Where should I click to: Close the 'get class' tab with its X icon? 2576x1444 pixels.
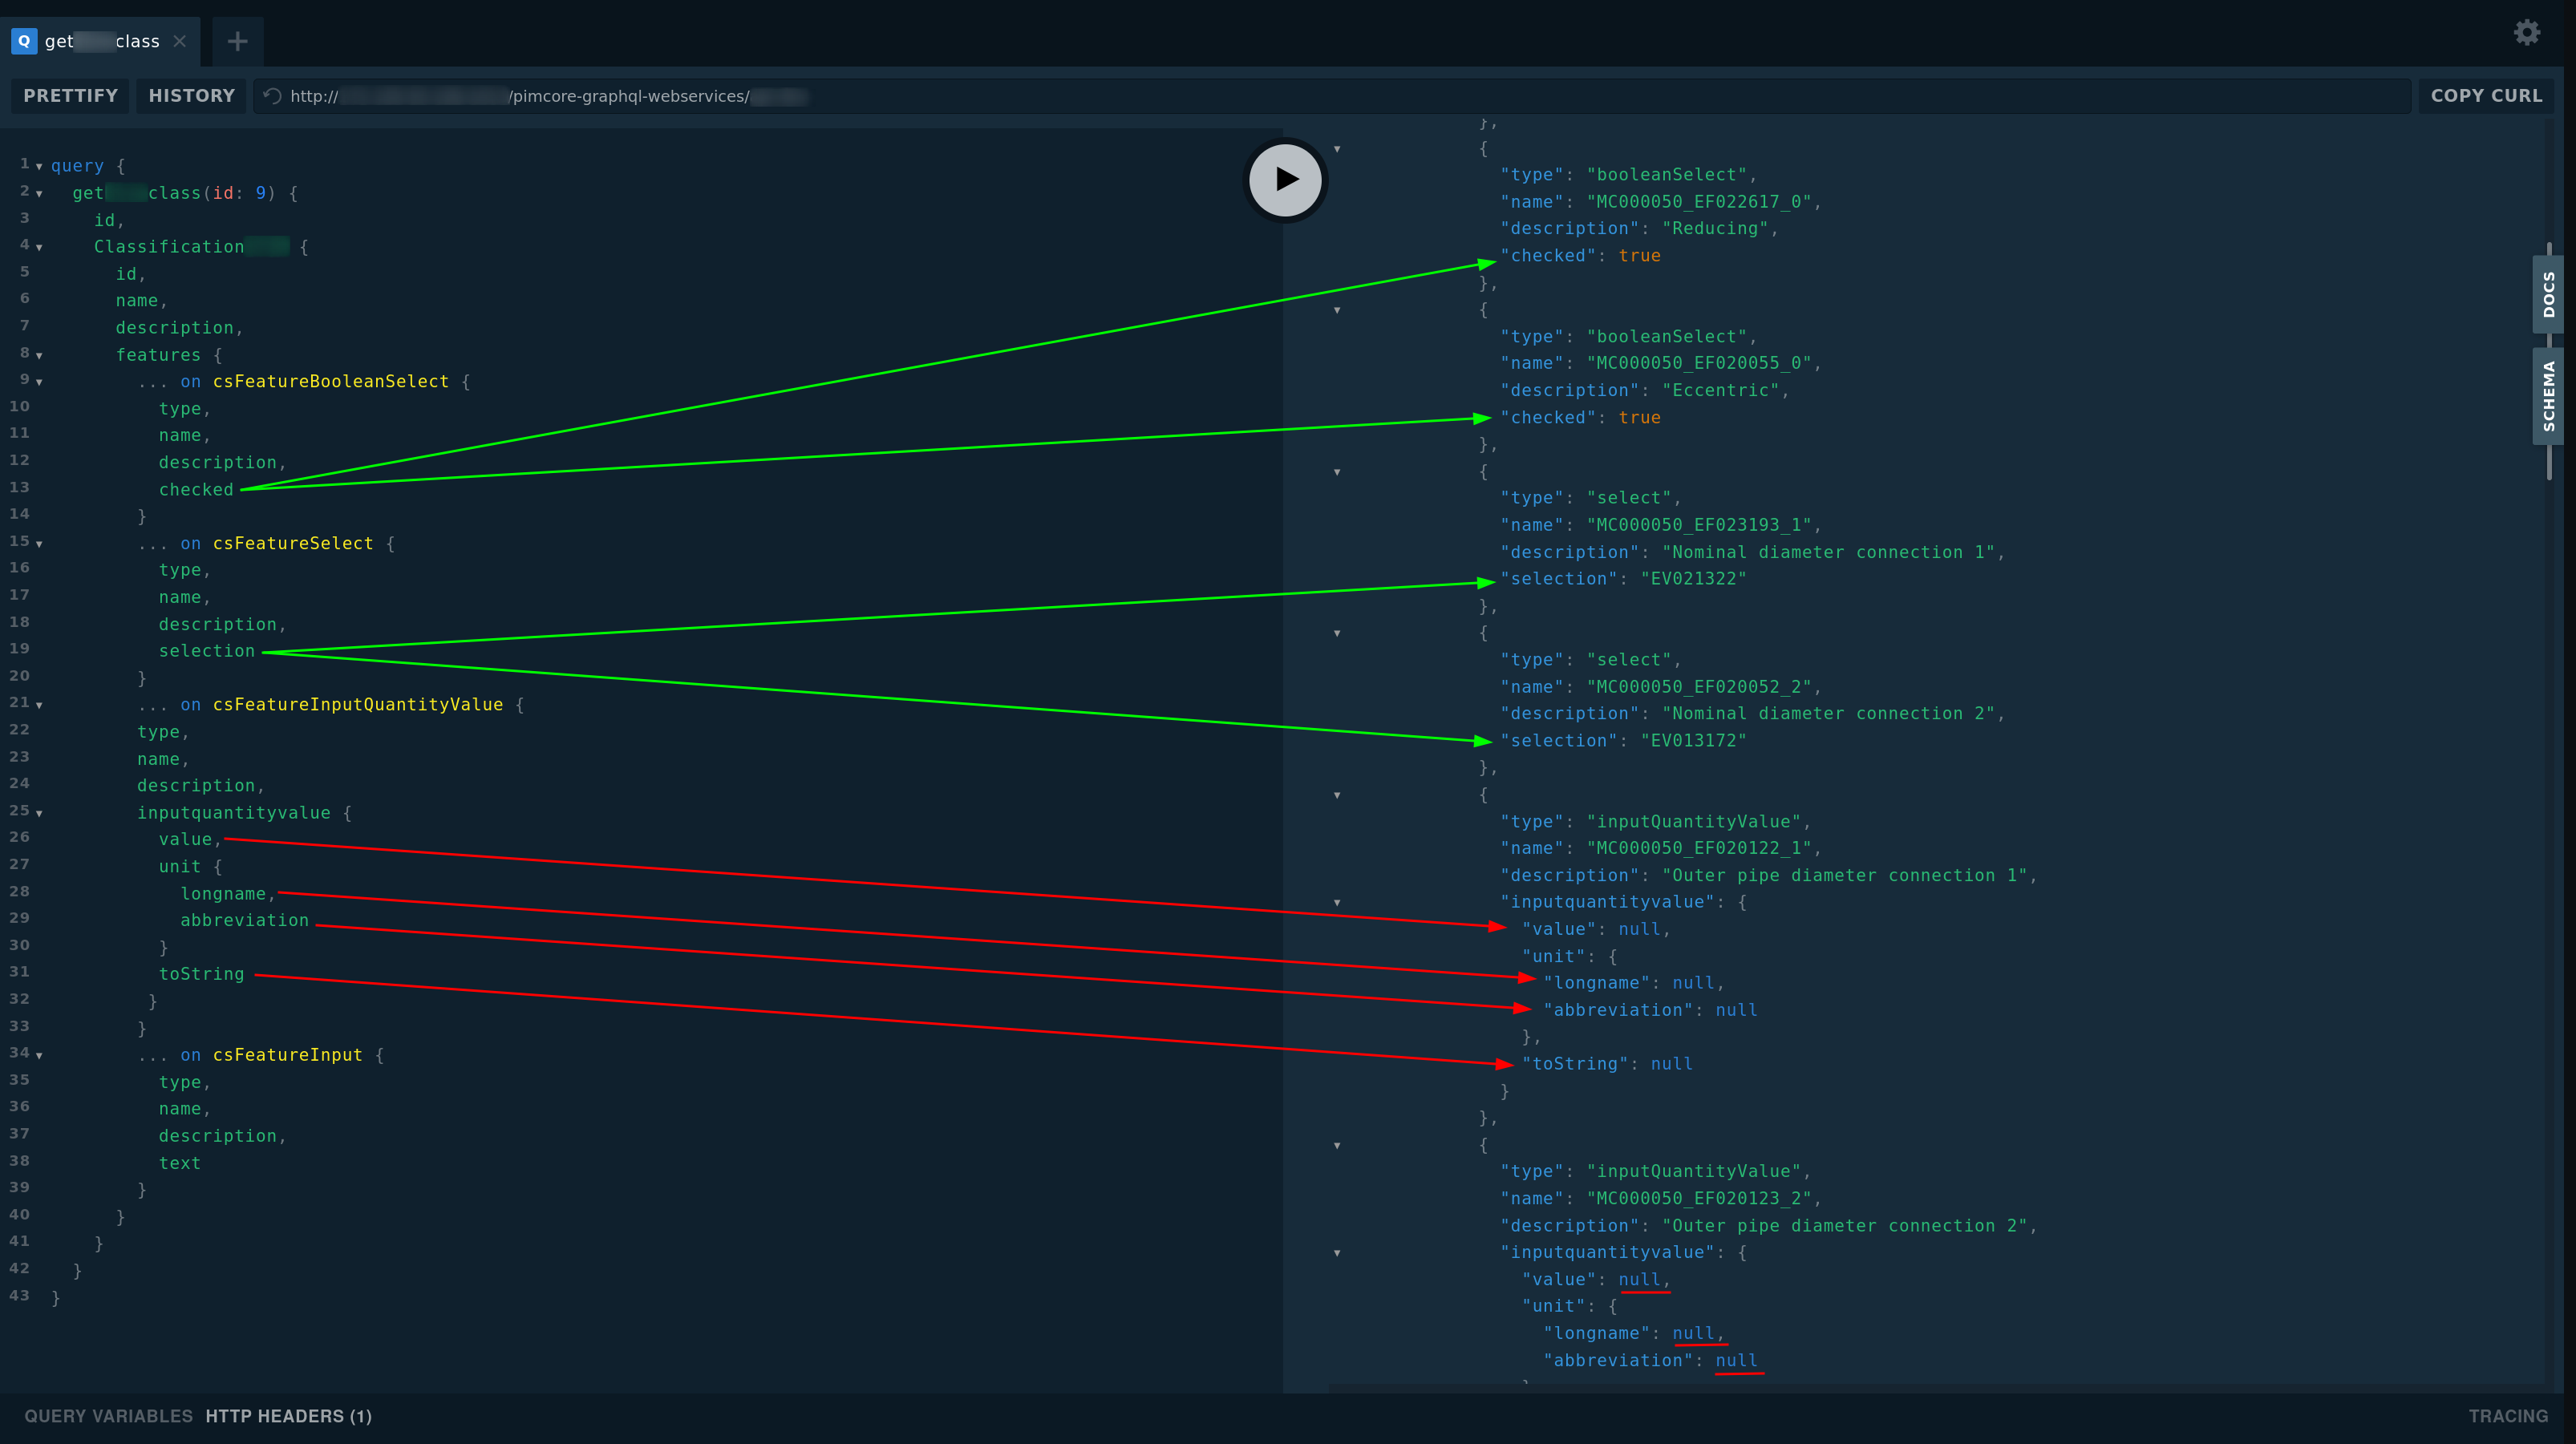point(179,41)
